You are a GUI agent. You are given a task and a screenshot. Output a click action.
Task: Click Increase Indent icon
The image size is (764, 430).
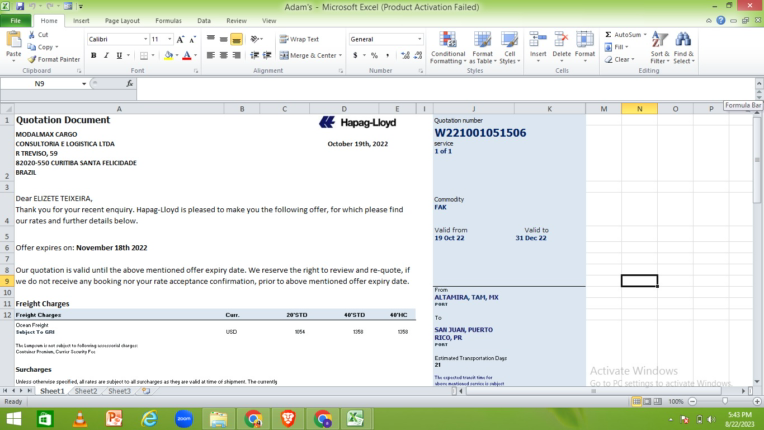267,56
